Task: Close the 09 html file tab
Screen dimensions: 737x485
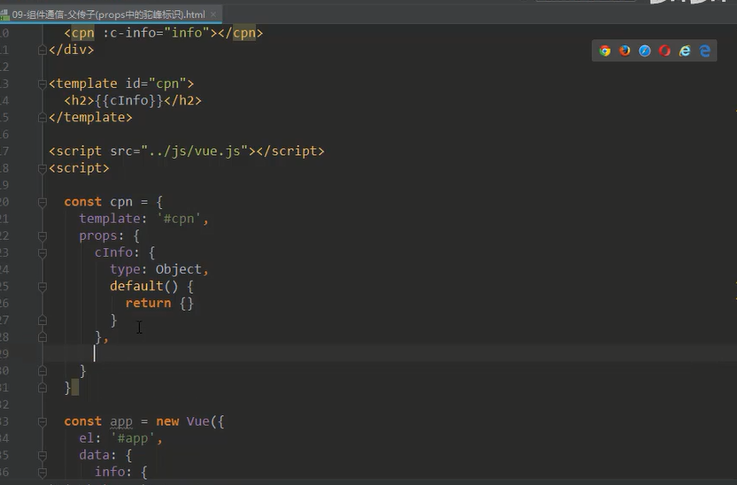Action: coord(213,15)
